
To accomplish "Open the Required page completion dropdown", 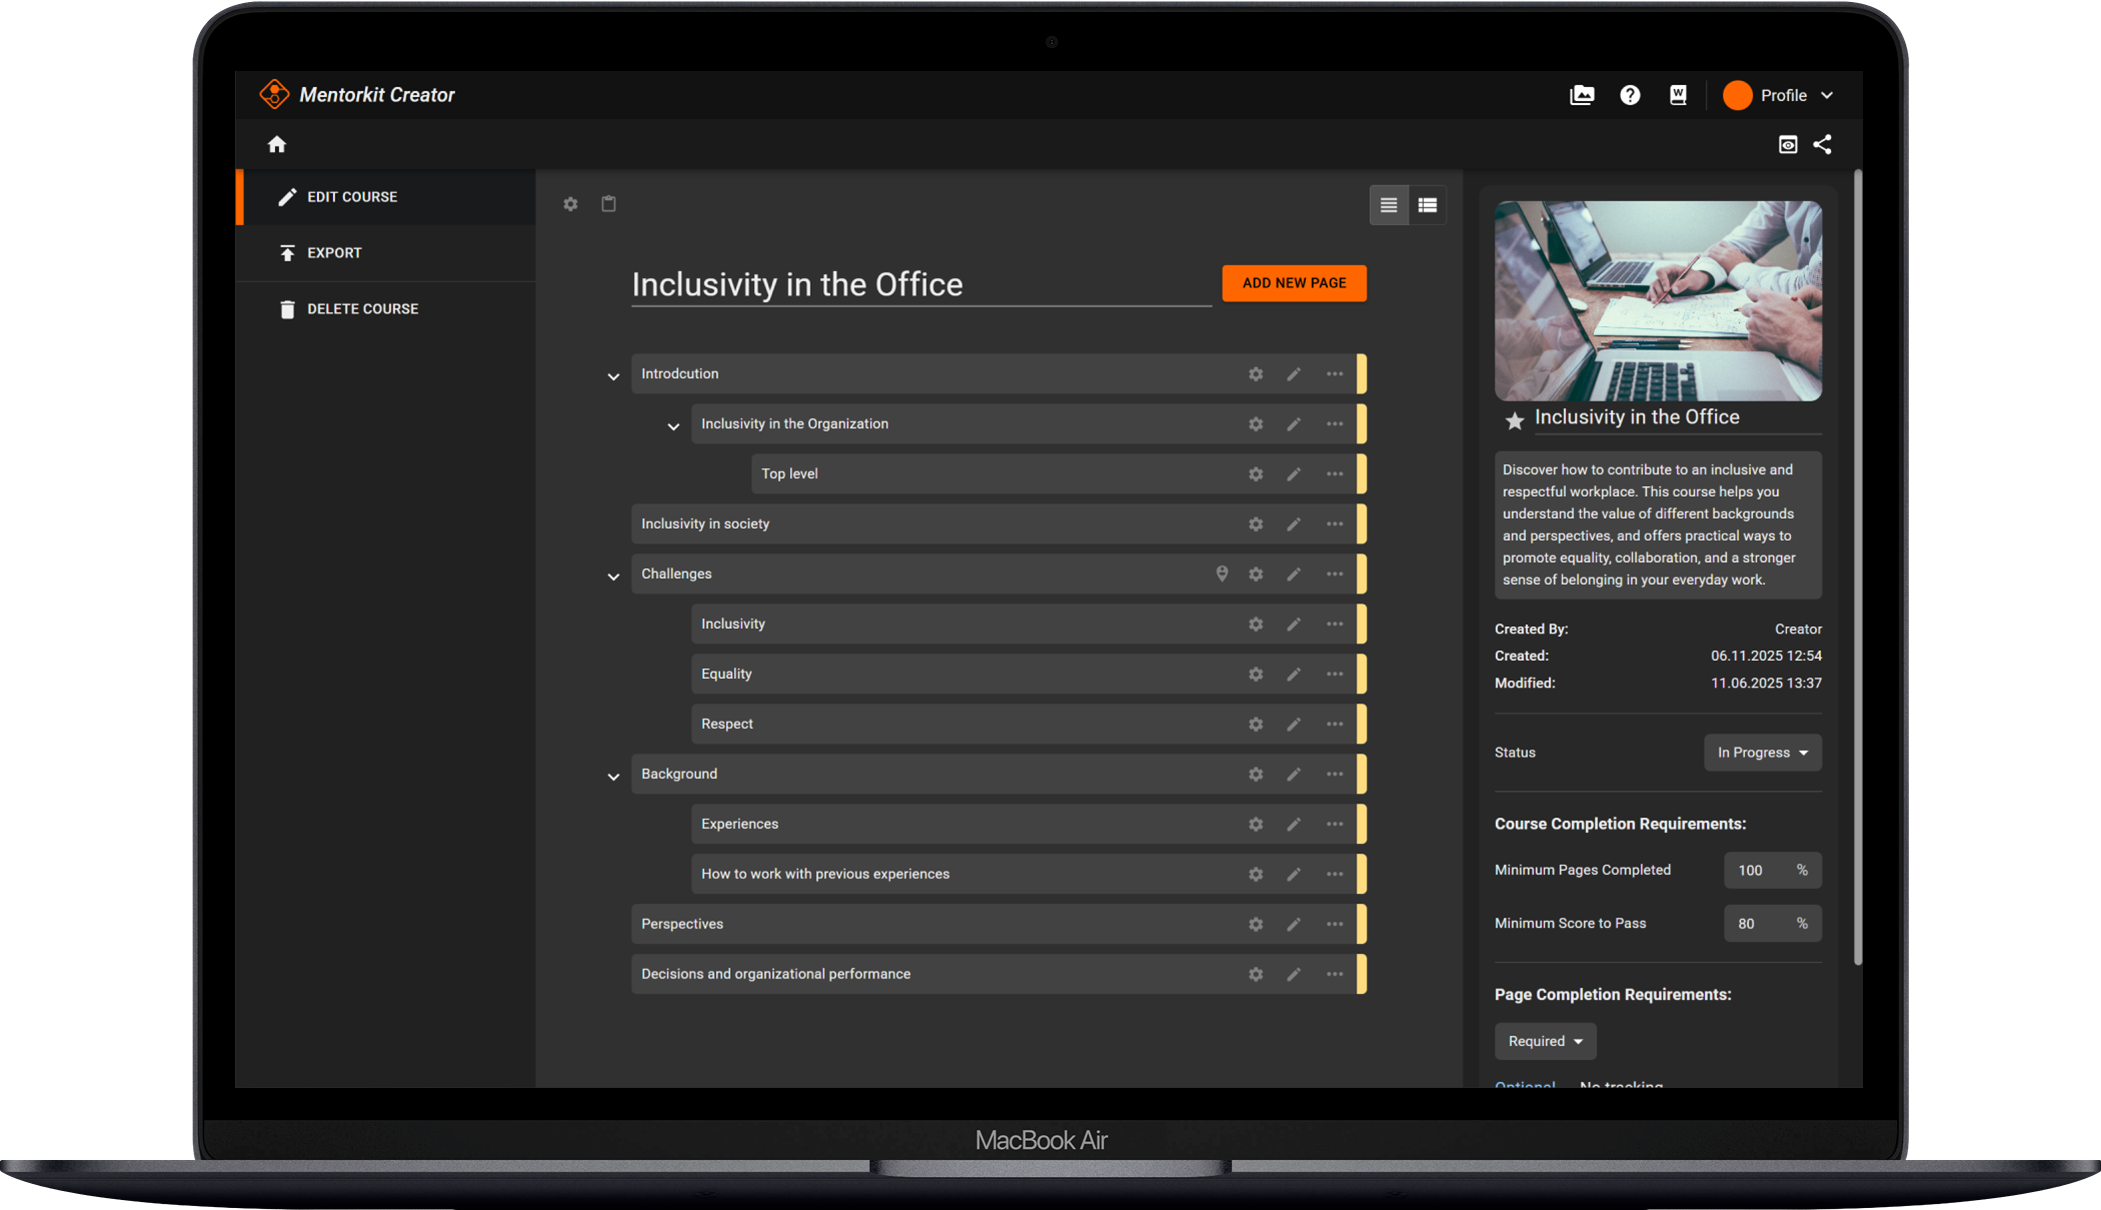I will pyautogui.click(x=1545, y=1041).
